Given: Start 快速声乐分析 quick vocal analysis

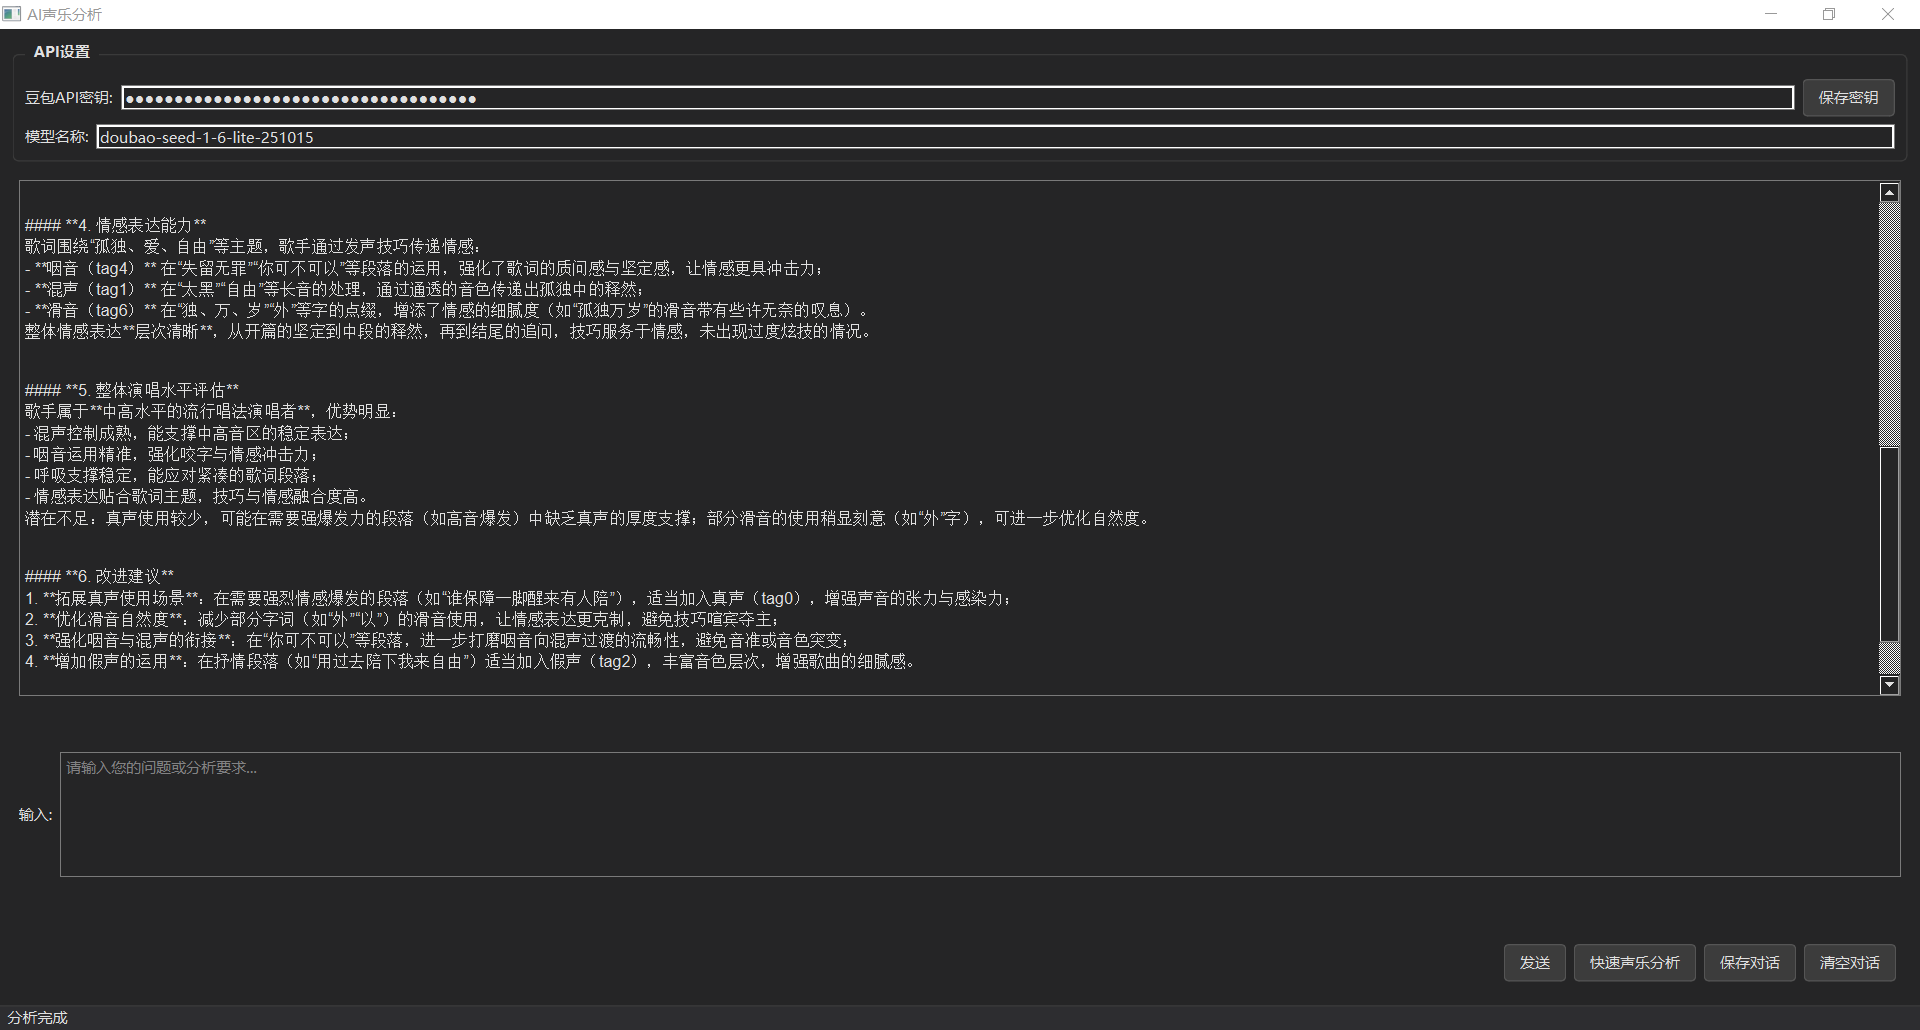Looking at the screenshot, I should tap(1634, 962).
